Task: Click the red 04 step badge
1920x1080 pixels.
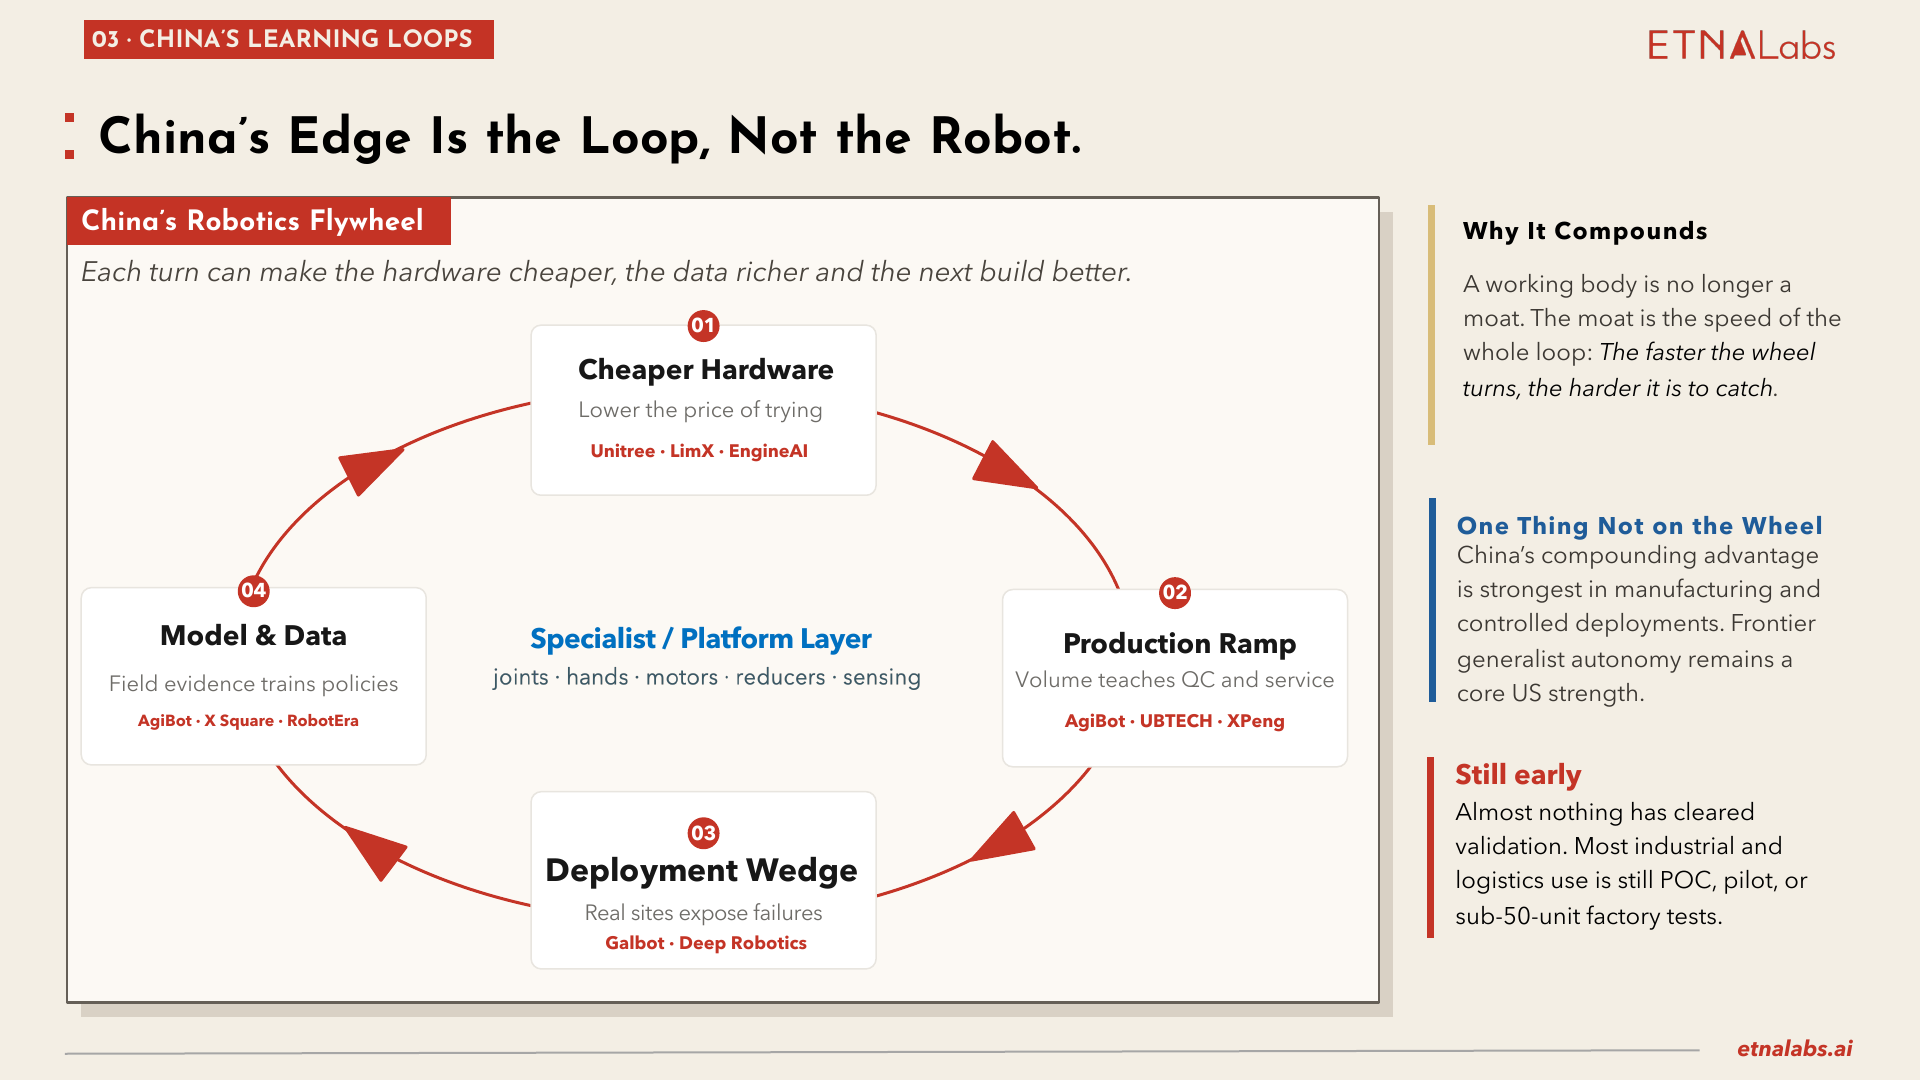Action: [x=253, y=590]
